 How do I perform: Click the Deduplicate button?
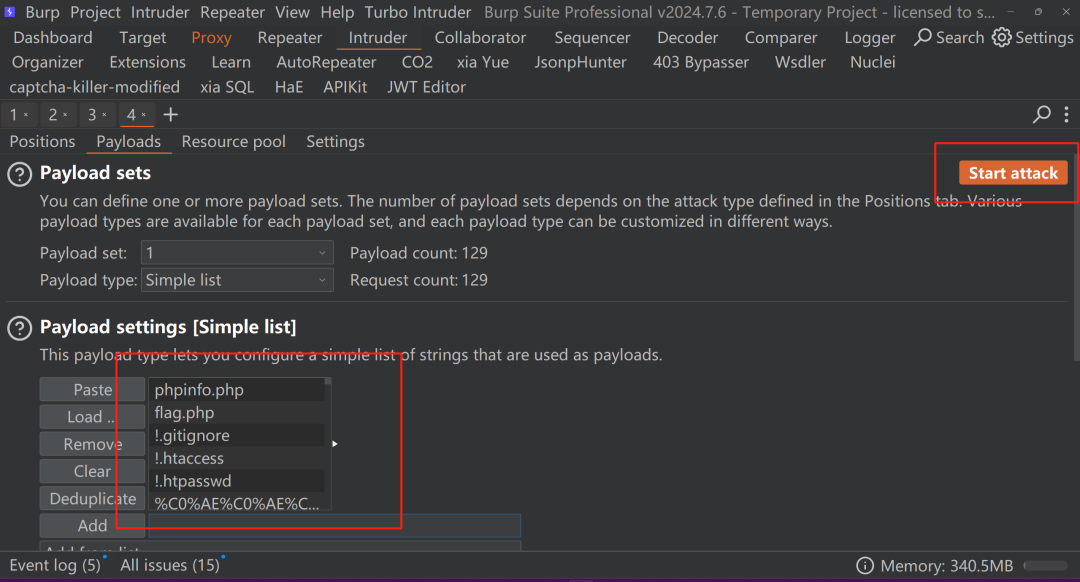click(x=92, y=499)
